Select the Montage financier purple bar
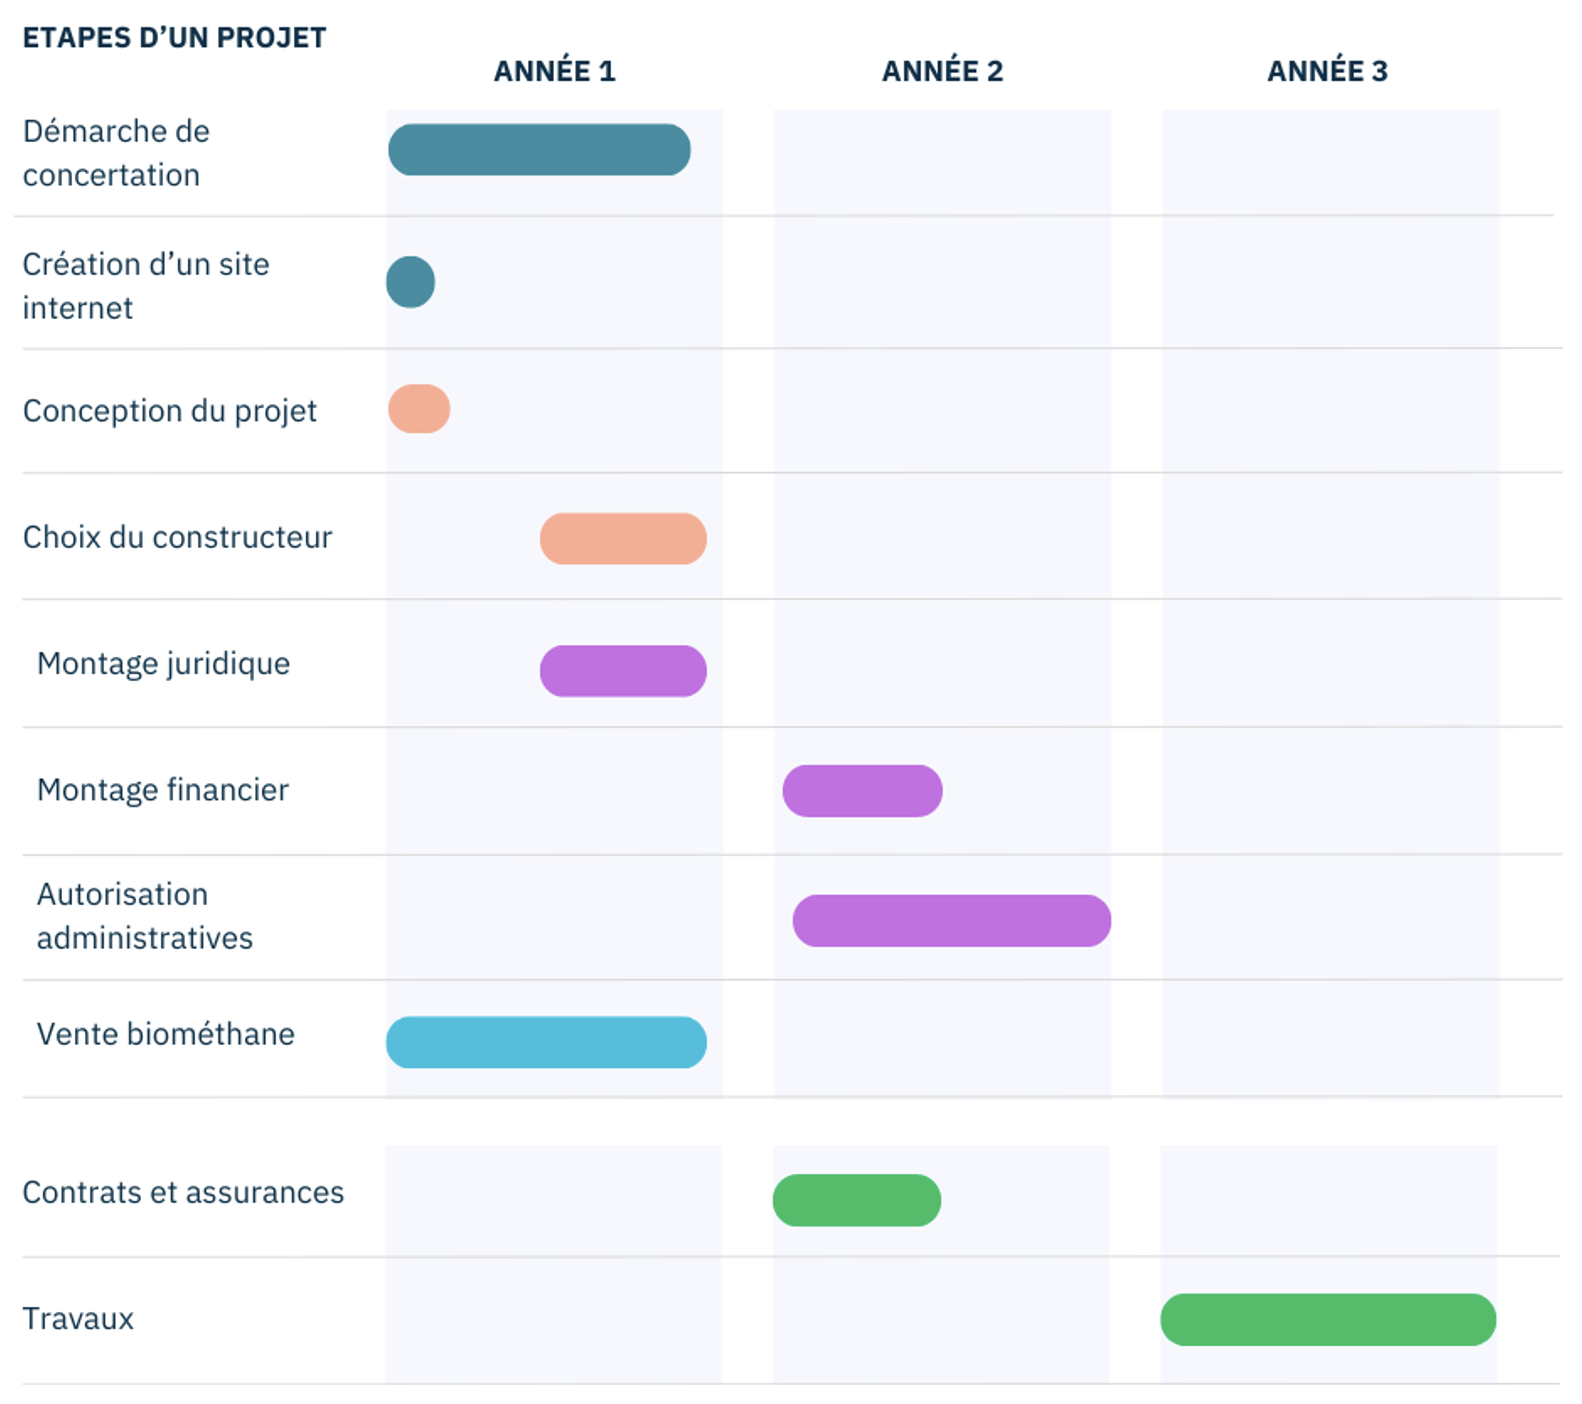The width and height of the screenshot is (1582, 1404). point(862,791)
